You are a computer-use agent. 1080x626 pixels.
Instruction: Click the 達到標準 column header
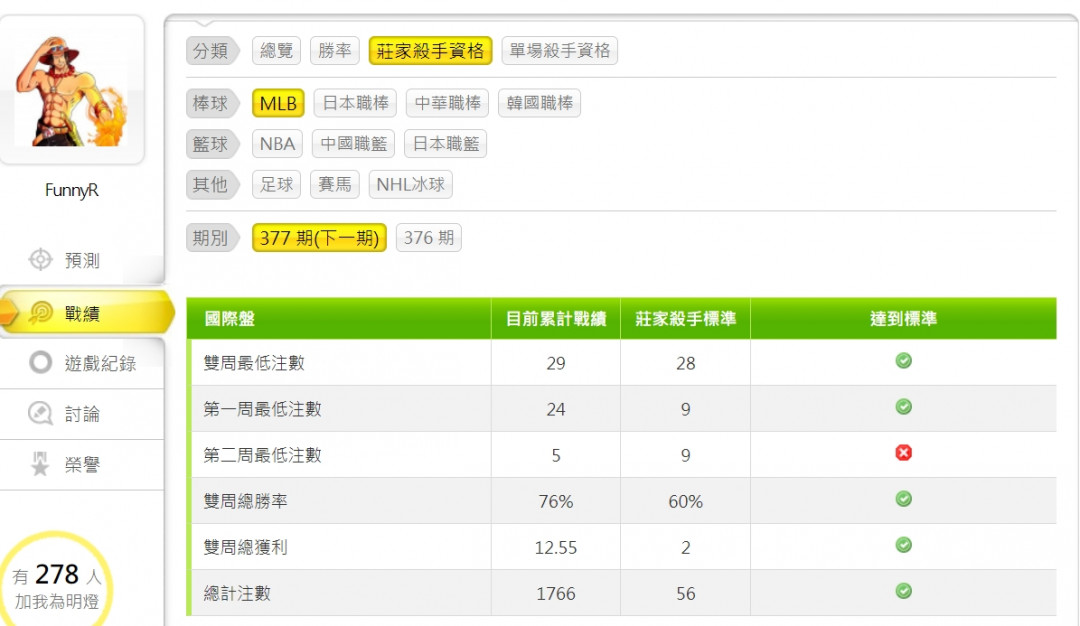pos(903,319)
